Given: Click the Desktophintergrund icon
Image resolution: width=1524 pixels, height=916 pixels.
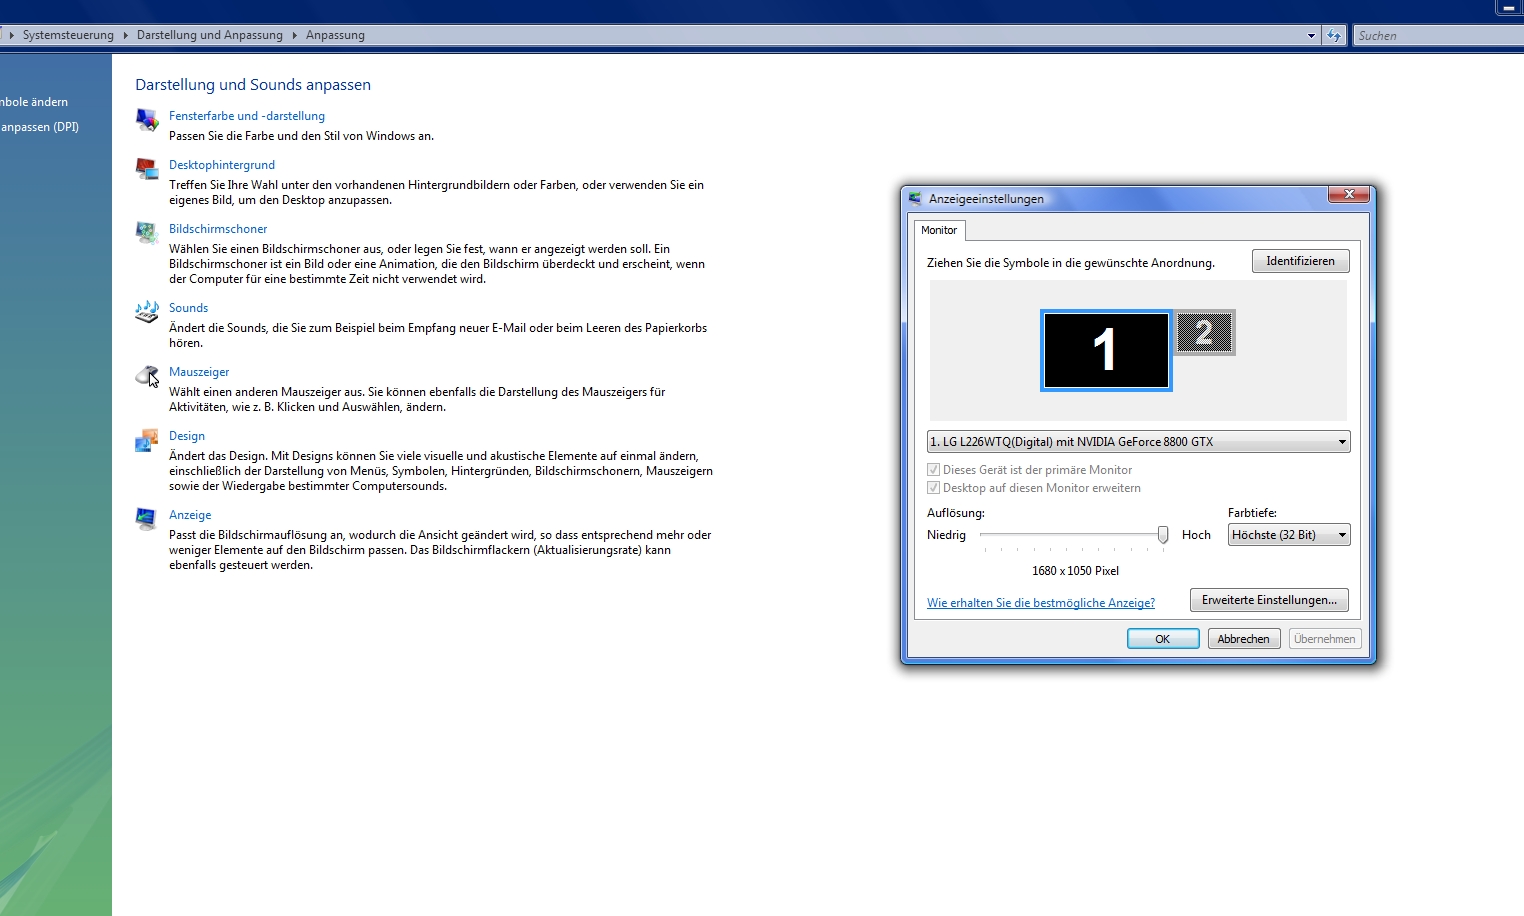Looking at the screenshot, I should pyautogui.click(x=147, y=169).
